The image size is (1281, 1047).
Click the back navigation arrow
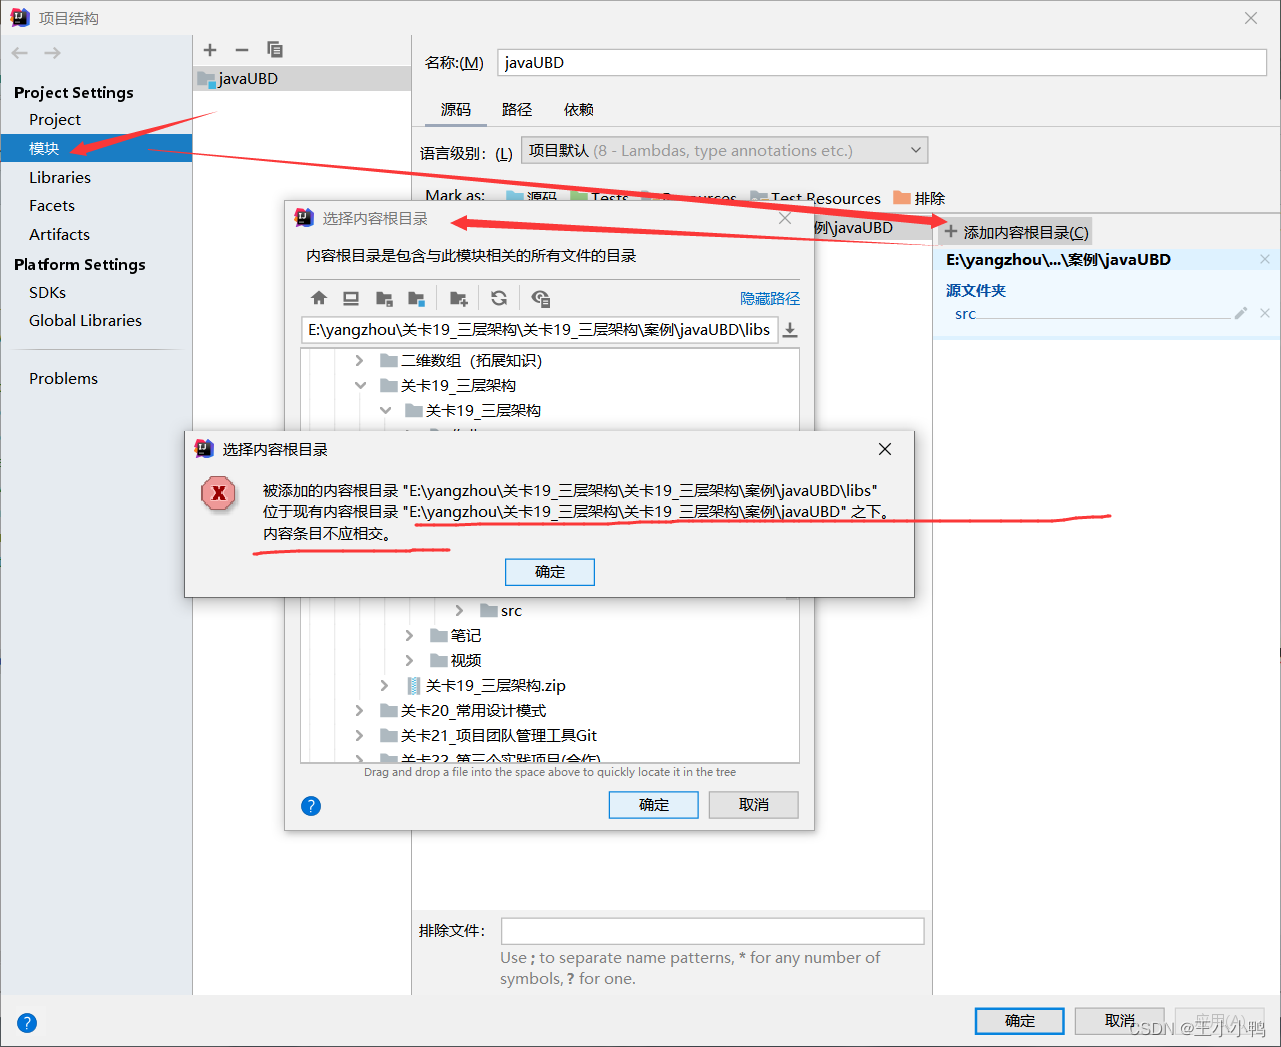[x=20, y=53]
